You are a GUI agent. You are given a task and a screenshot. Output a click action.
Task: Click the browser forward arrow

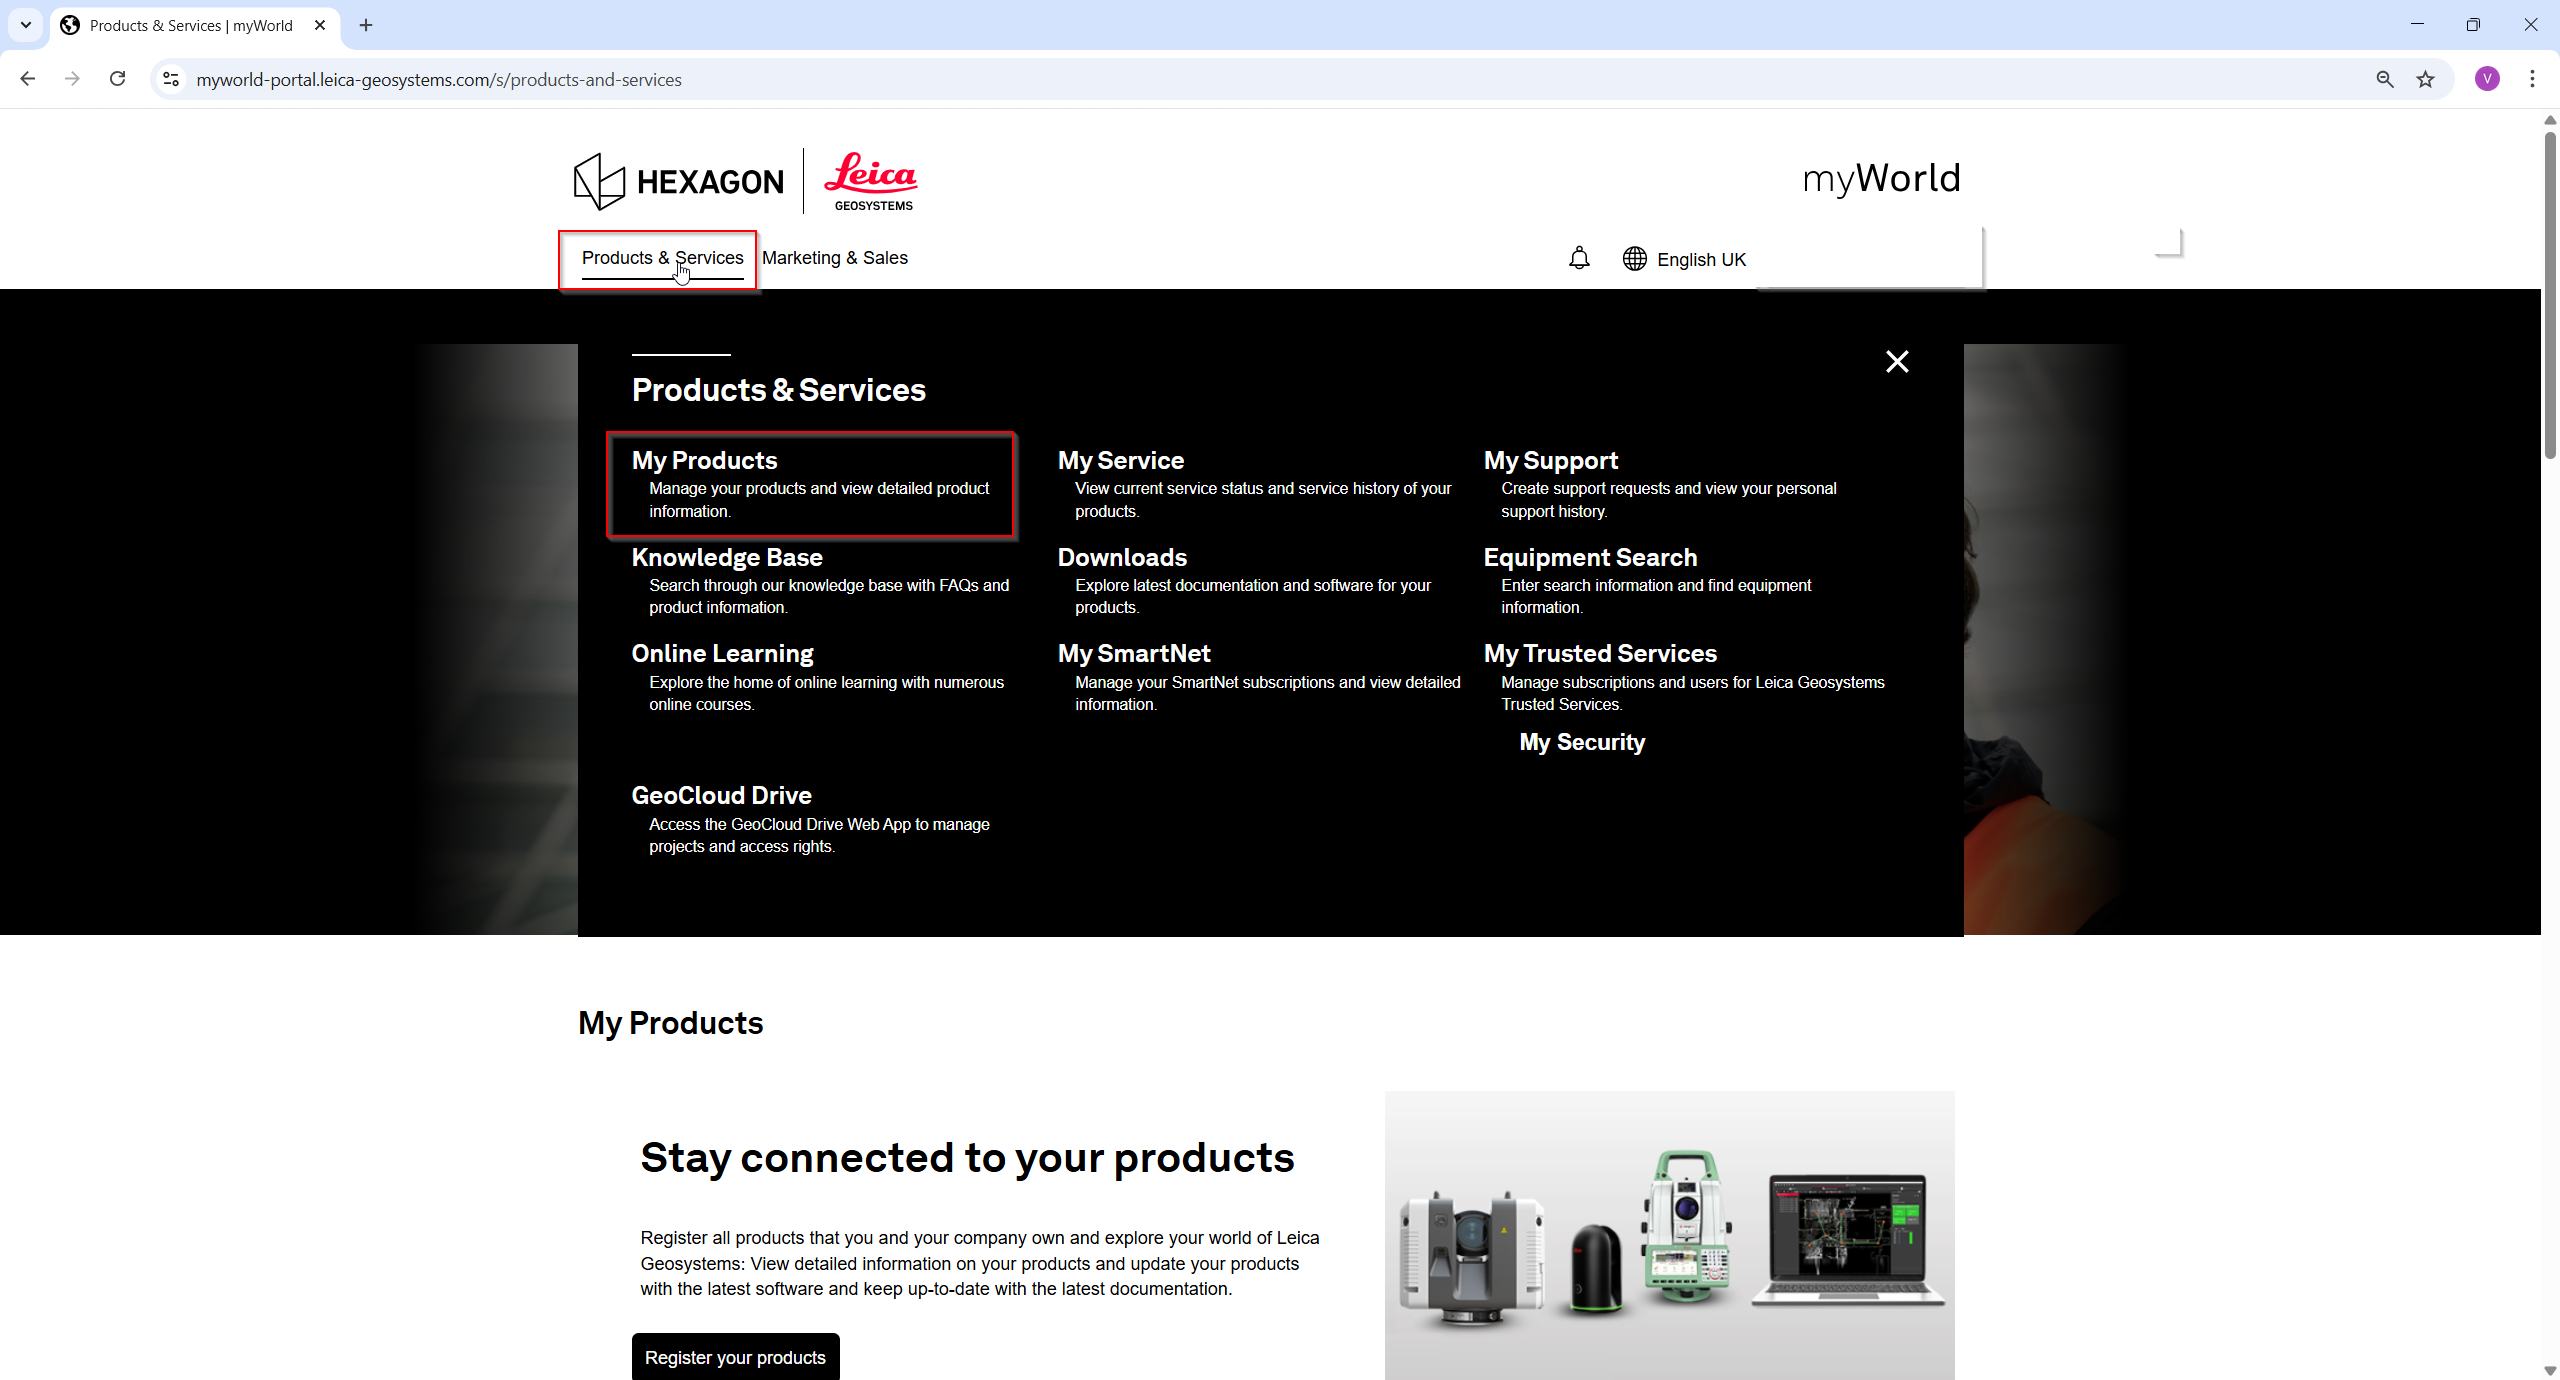coord(72,79)
